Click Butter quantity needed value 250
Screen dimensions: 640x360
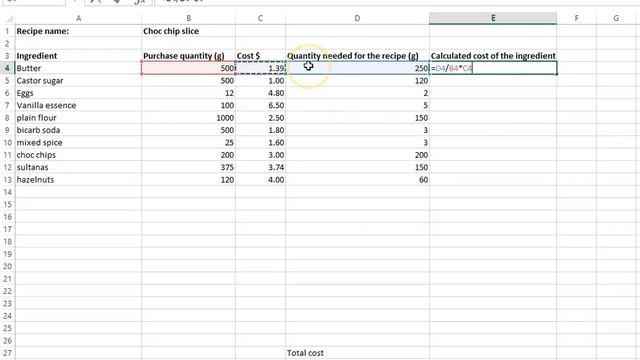pos(357,68)
